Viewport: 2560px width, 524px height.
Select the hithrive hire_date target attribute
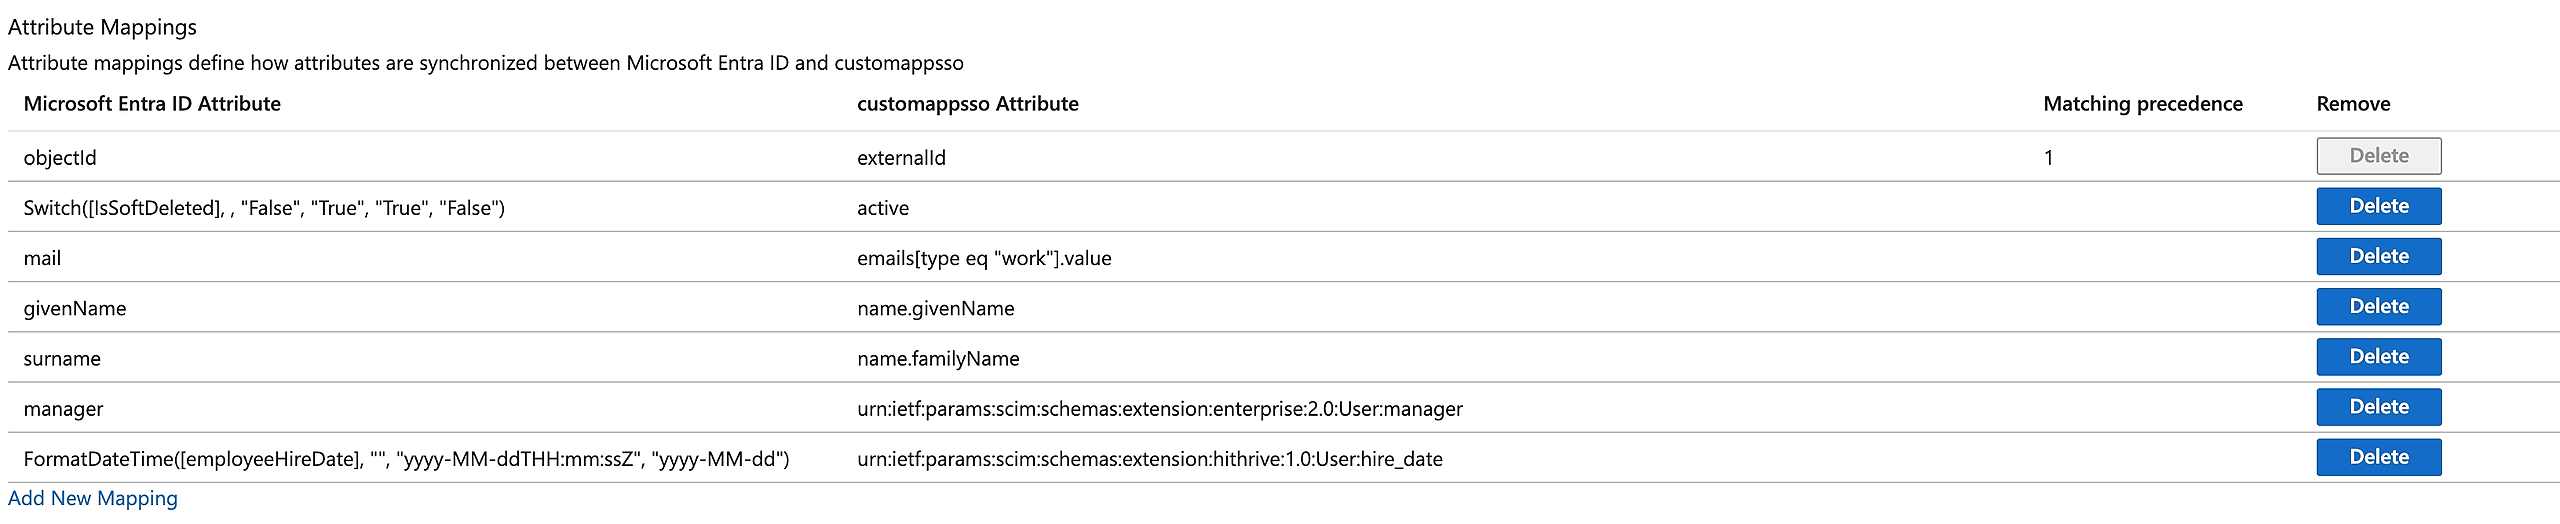coord(1149,459)
